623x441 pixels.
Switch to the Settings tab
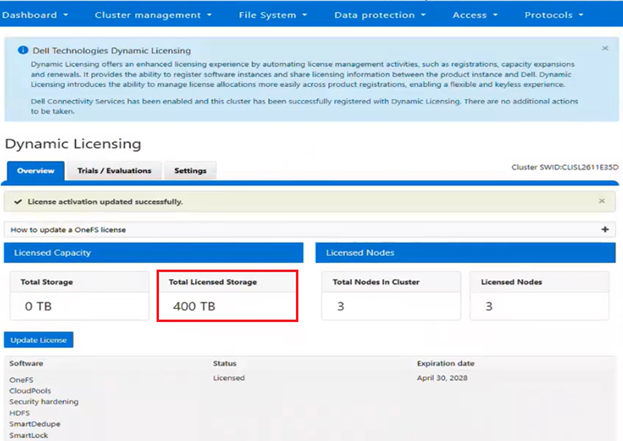(190, 171)
